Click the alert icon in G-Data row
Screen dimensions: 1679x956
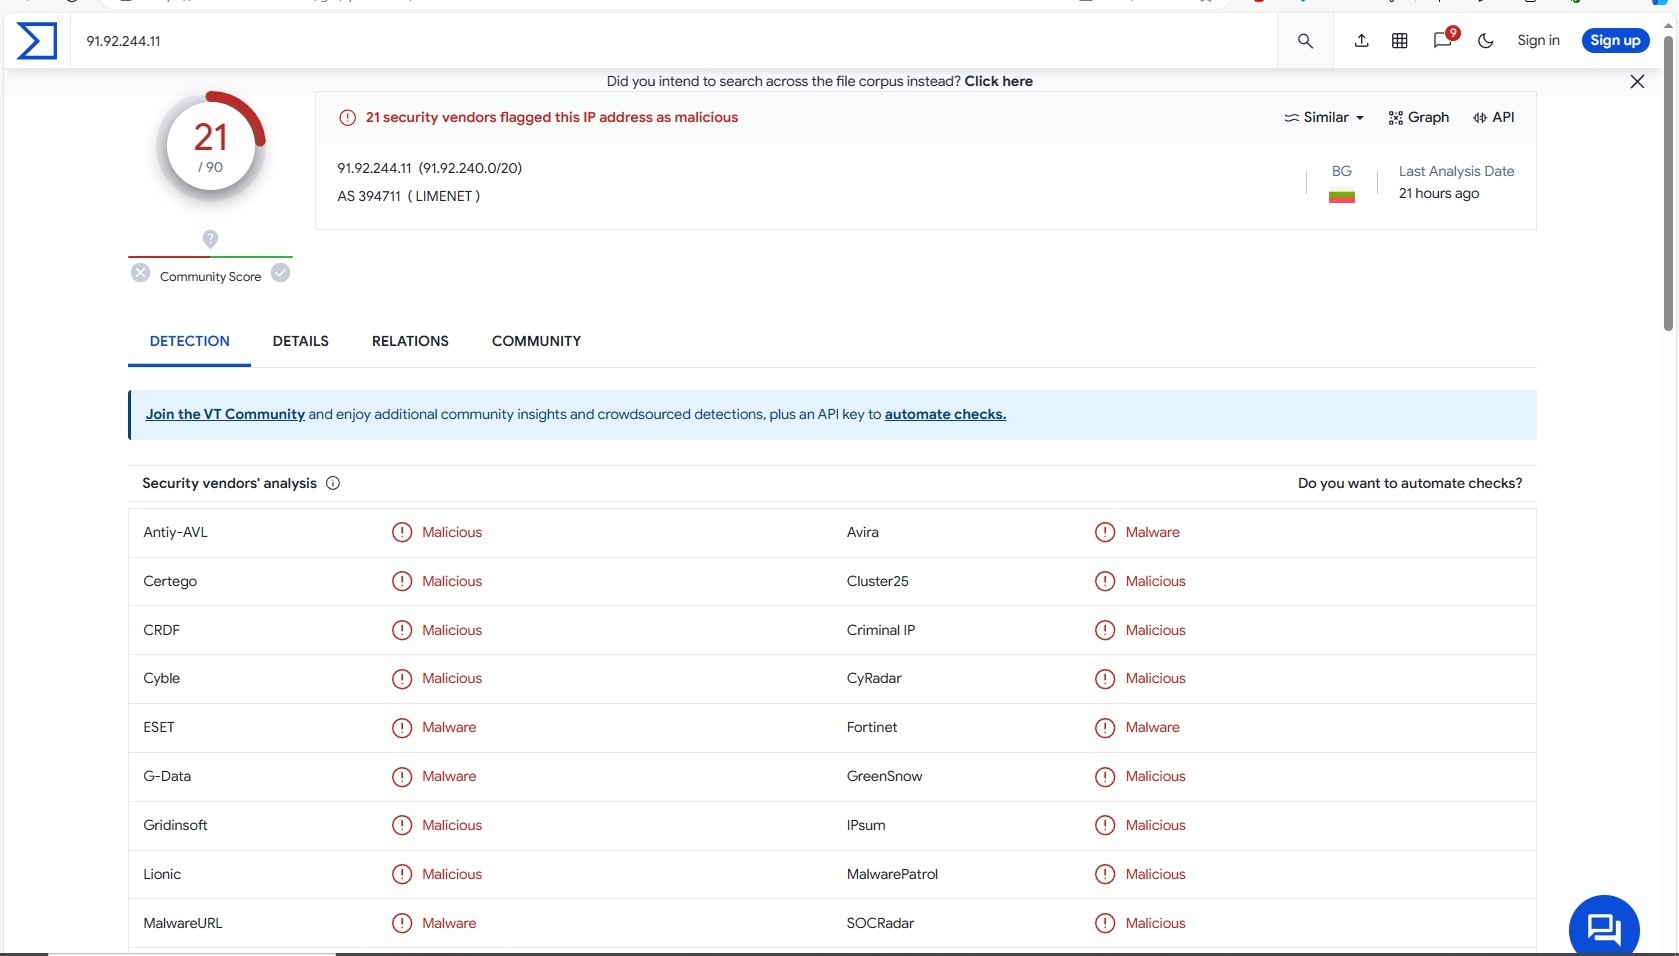[402, 776]
